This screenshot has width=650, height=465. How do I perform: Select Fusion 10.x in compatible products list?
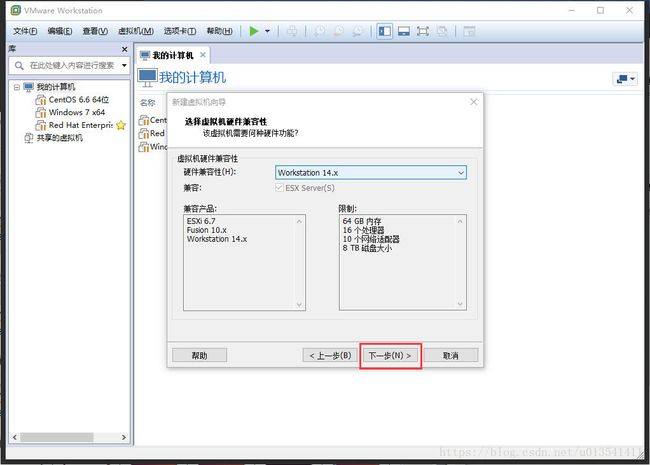pos(206,230)
